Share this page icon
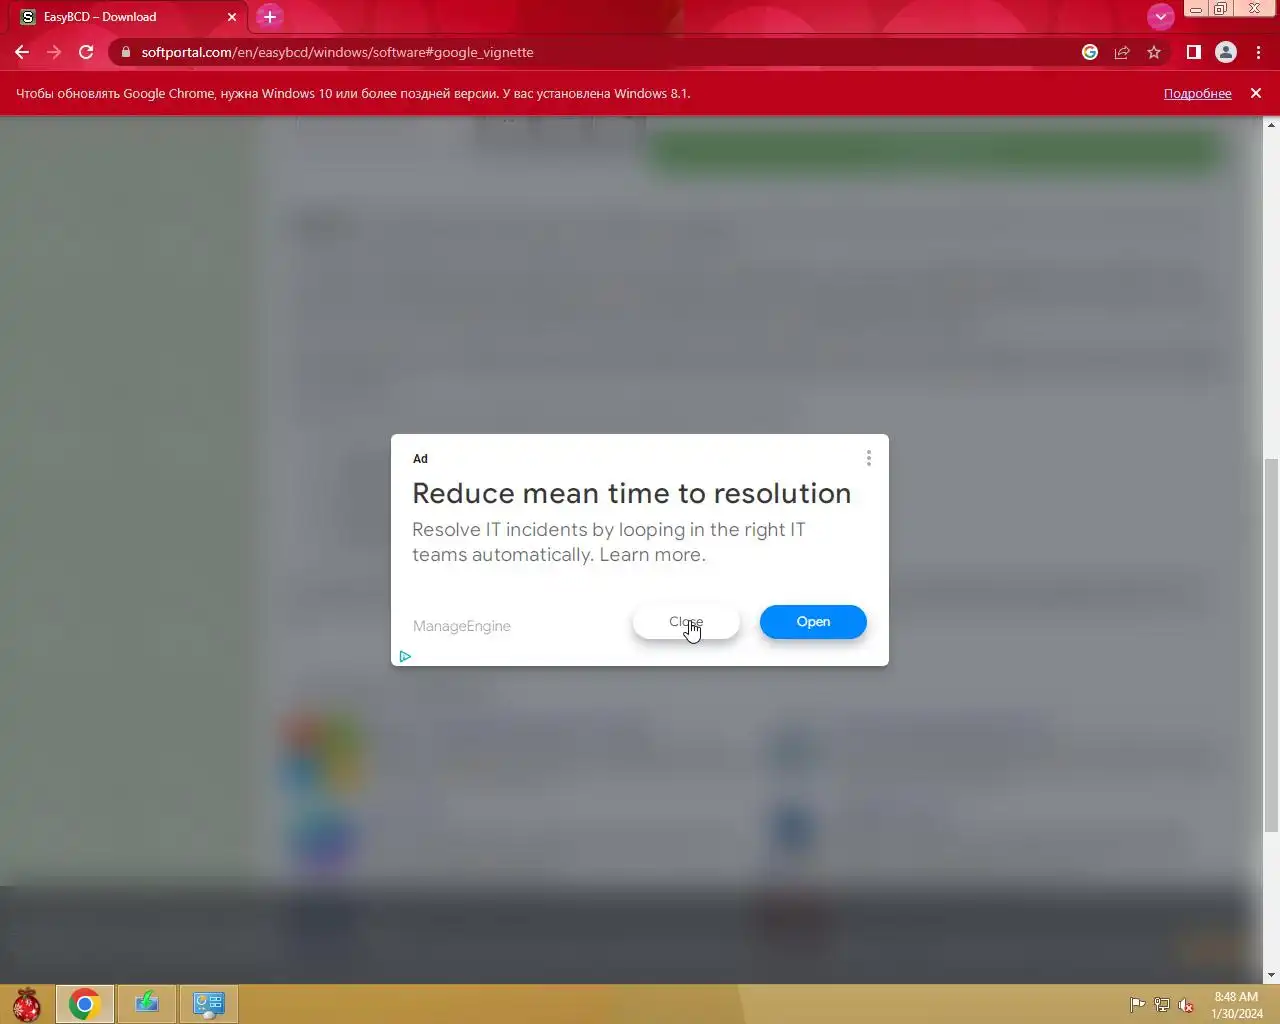The height and width of the screenshot is (1024, 1280). [x=1122, y=52]
